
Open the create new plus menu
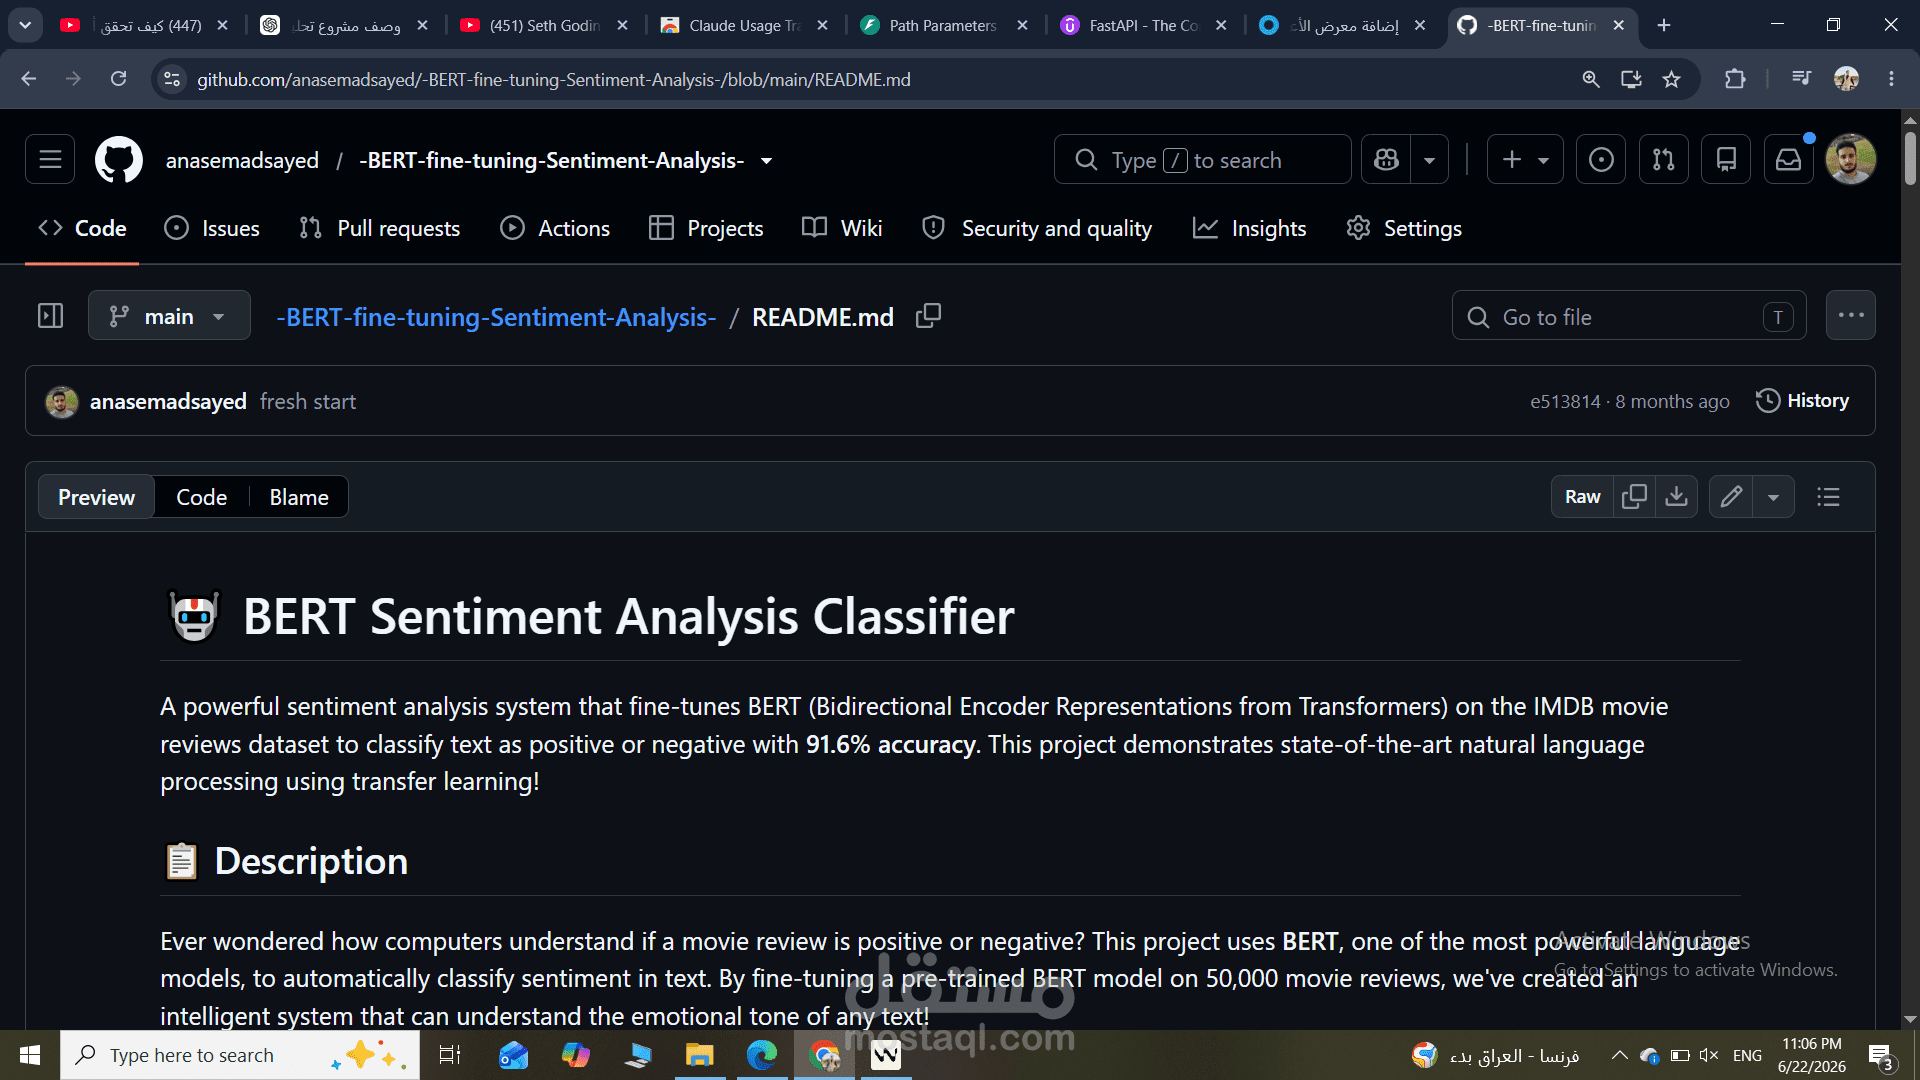(x=1525, y=160)
